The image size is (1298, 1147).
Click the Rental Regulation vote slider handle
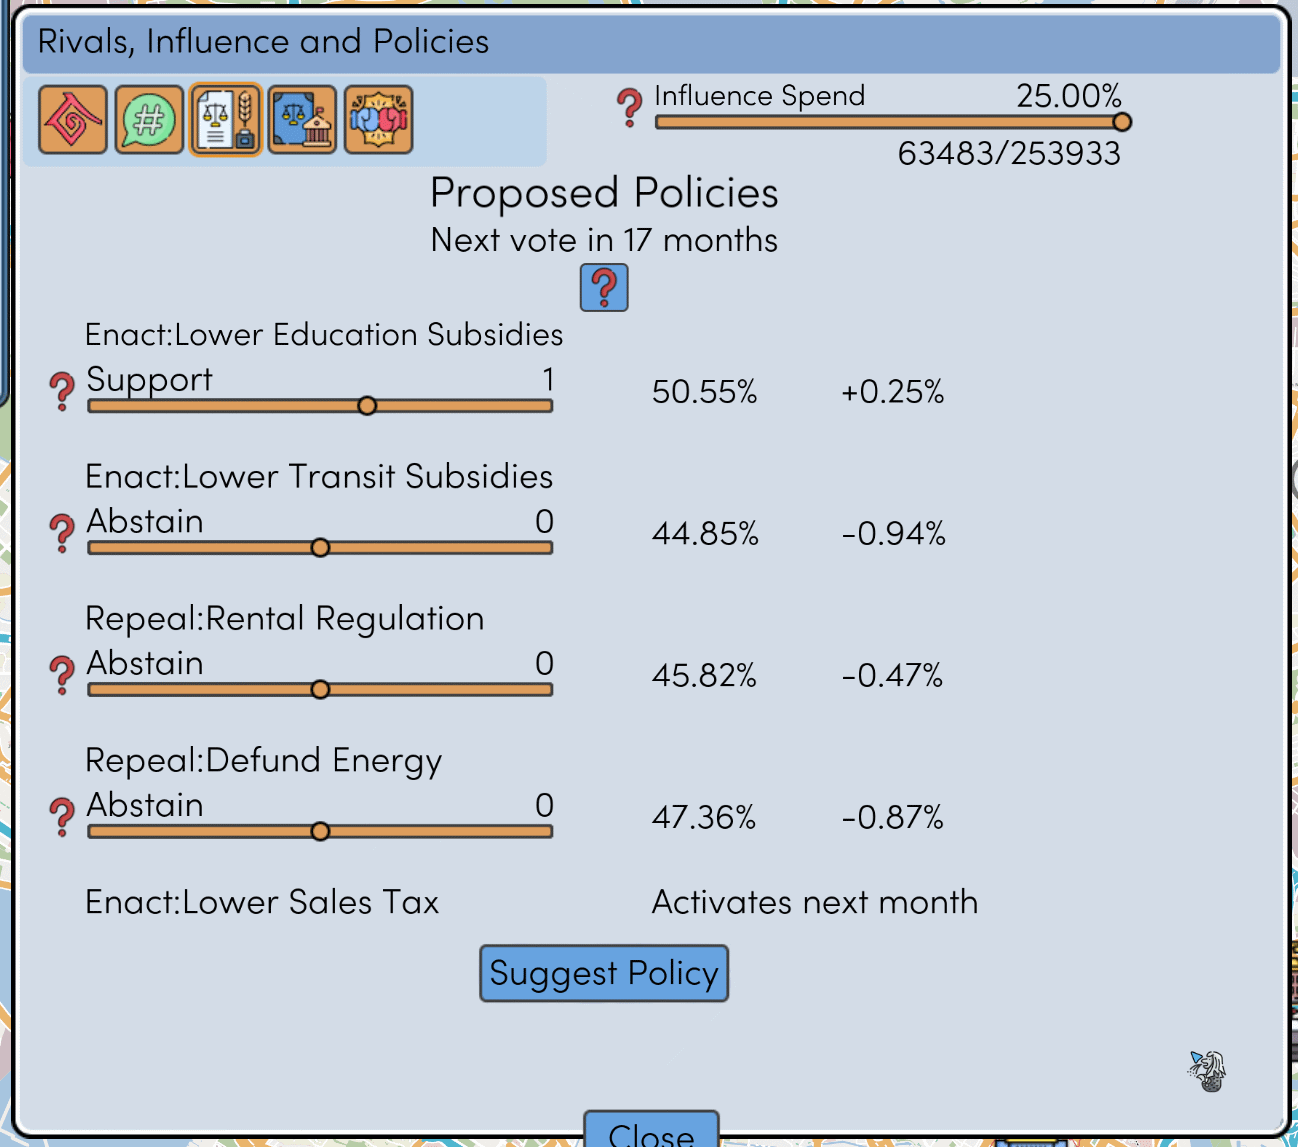pos(320,689)
